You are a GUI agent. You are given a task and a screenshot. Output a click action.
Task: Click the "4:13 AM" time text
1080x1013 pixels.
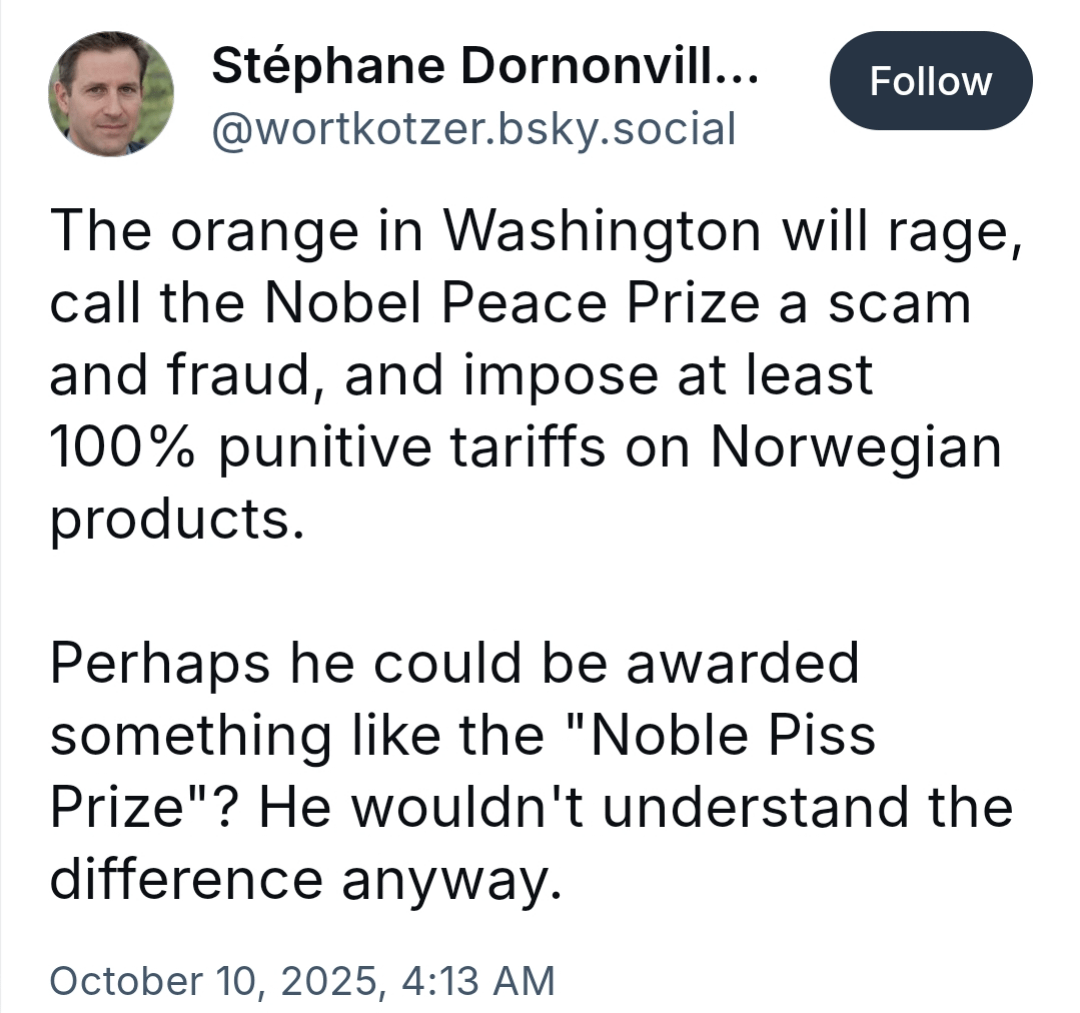tap(477, 979)
